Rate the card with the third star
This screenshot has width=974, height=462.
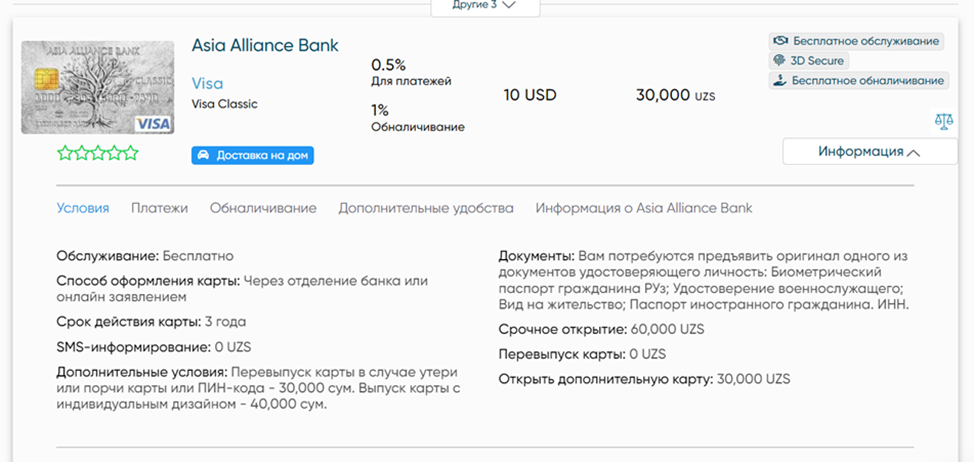tap(98, 153)
